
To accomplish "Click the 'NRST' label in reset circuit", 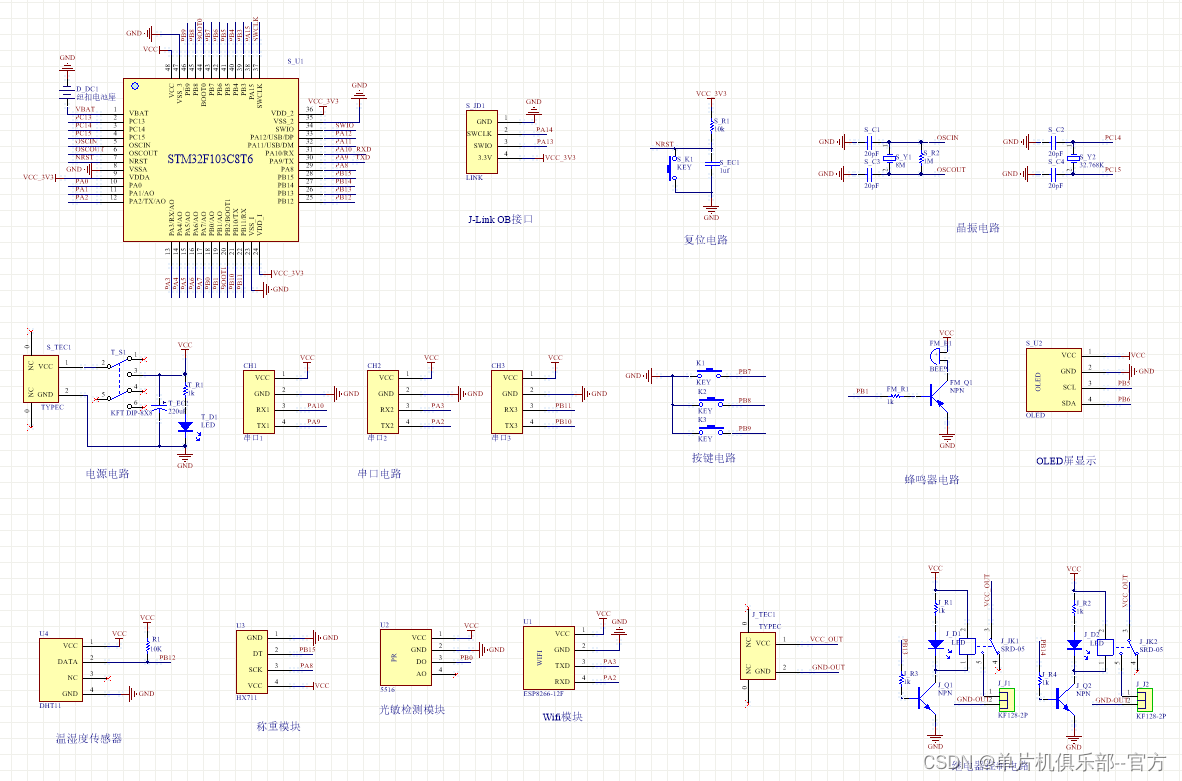I will (664, 144).
